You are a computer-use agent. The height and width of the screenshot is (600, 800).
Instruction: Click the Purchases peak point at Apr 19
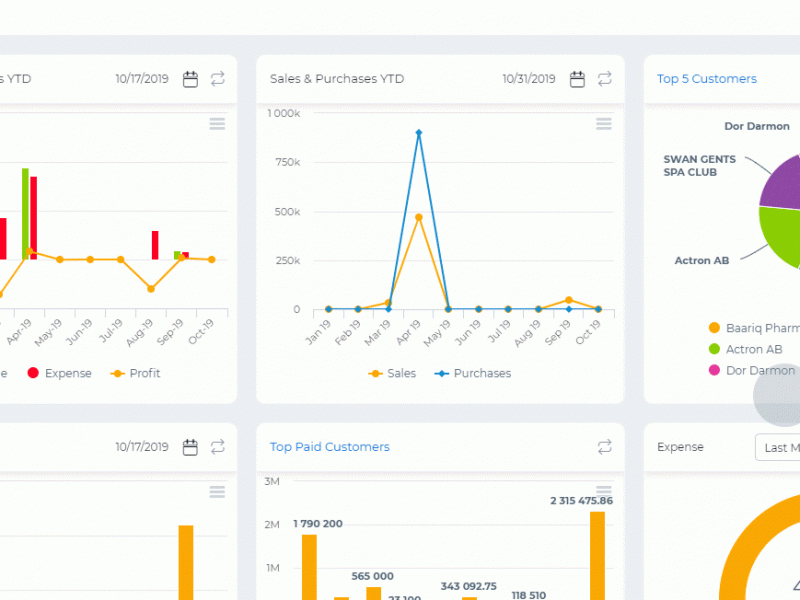pyautogui.click(x=419, y=133)
